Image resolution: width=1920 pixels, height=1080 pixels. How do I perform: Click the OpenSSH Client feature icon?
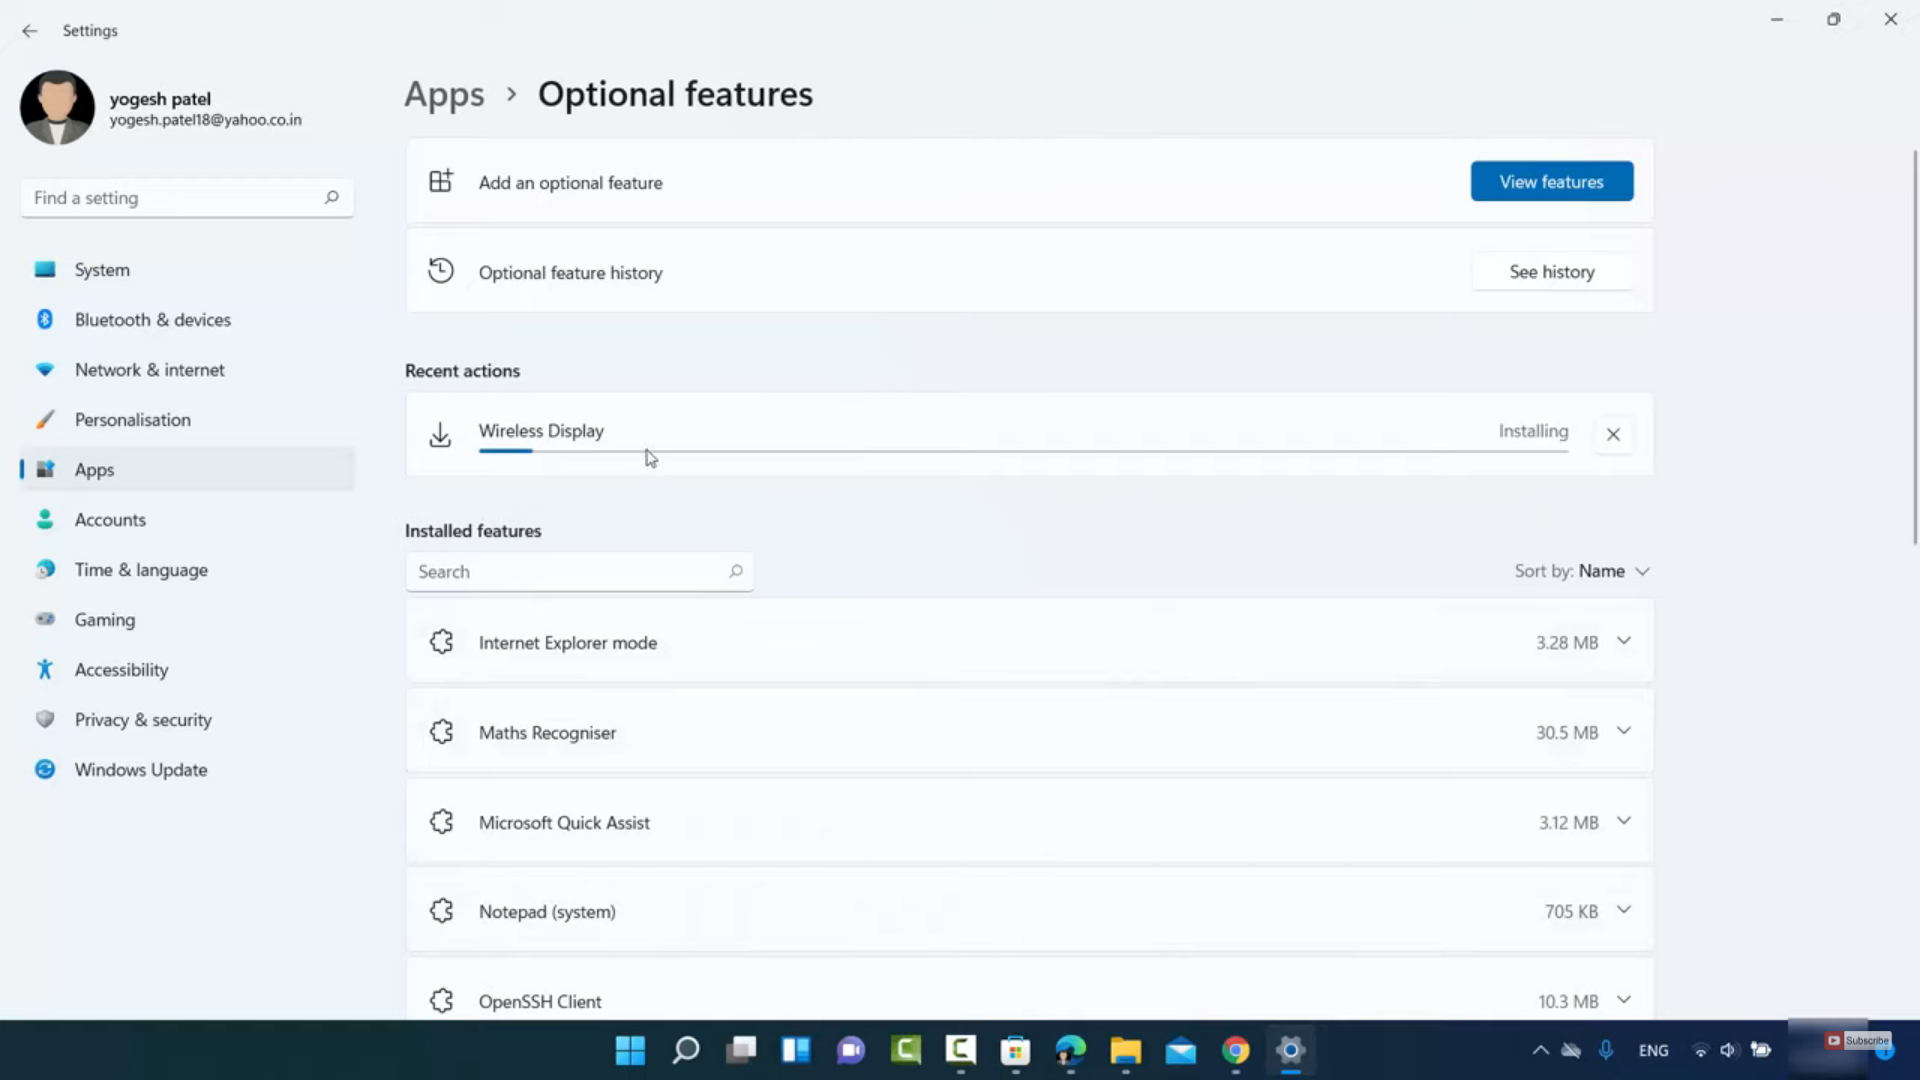click(x=441, y=1001)
